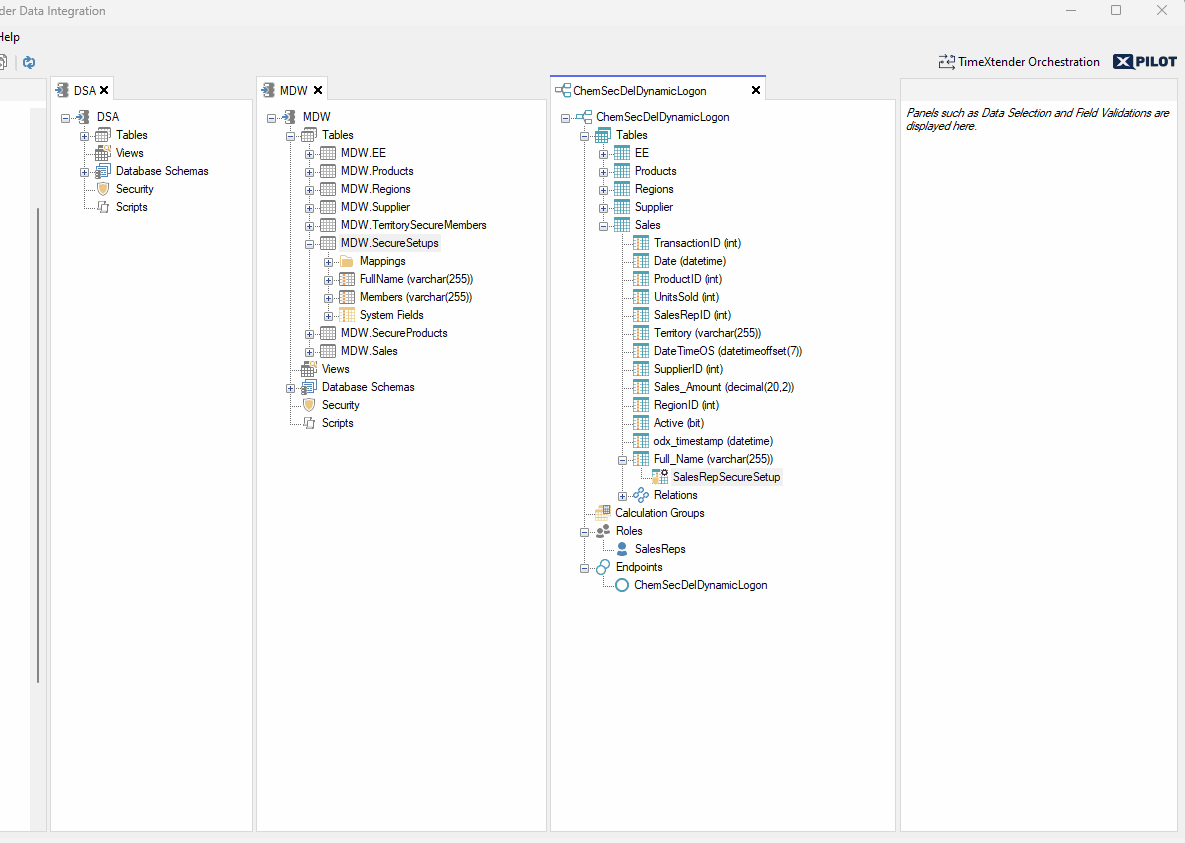Screen dimensions: 1185x843
Task: Expand the Relations node under Sales
Action: tap(622, 497)
